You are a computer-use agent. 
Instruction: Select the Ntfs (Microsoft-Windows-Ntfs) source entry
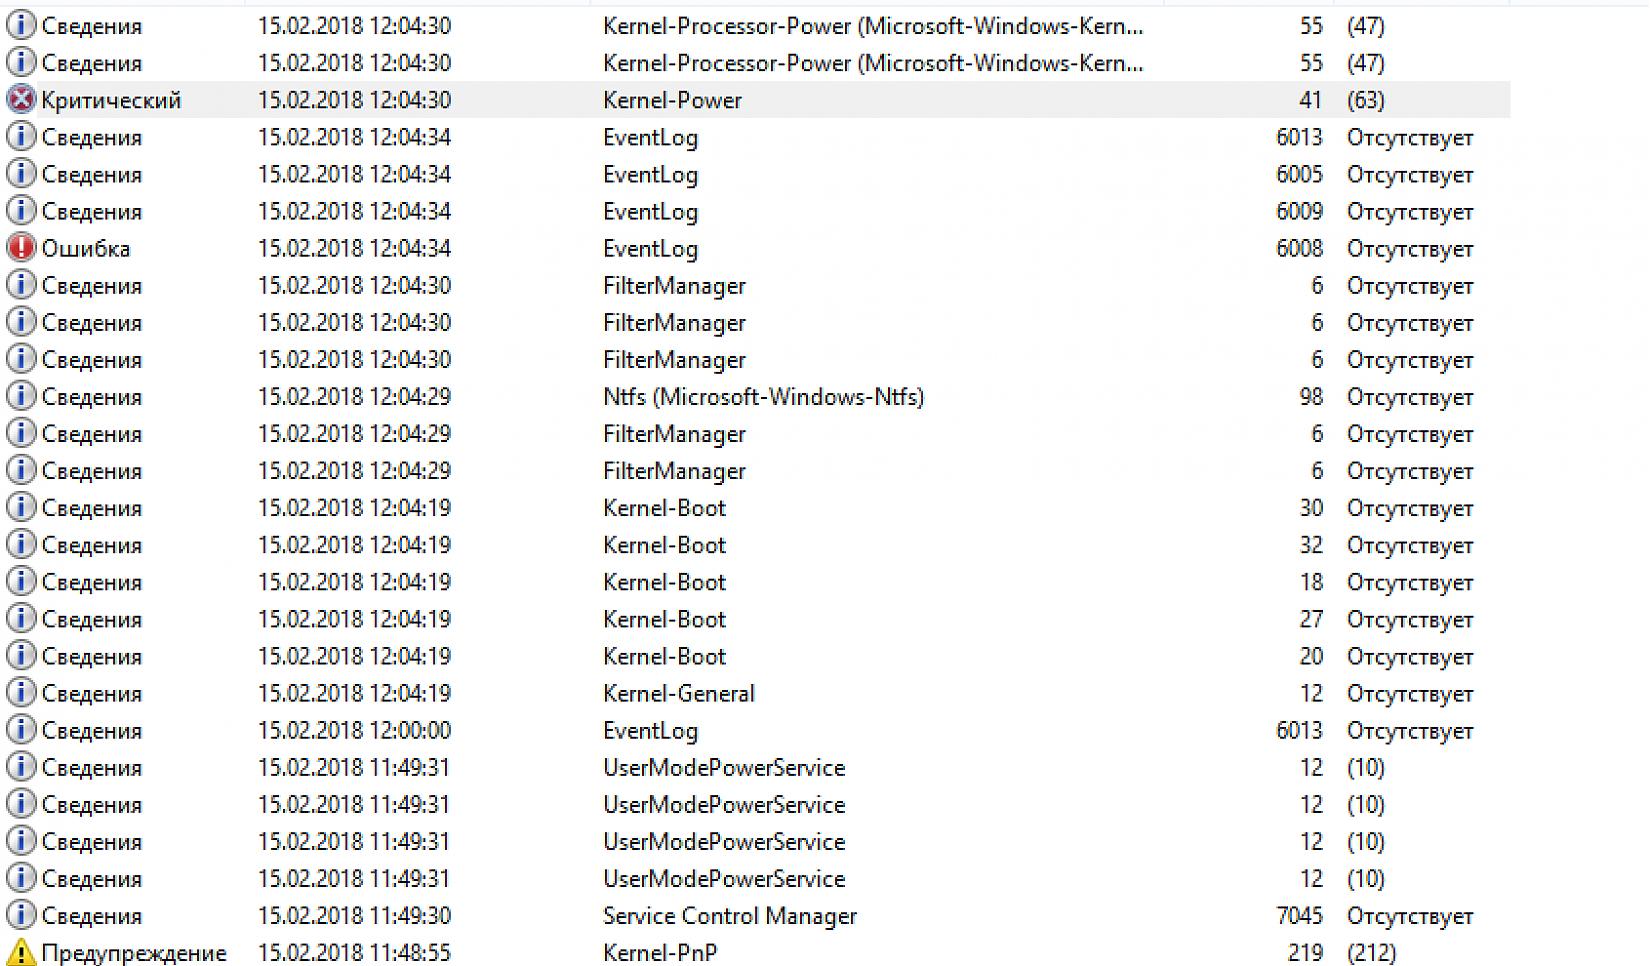[x=763, y=397]
